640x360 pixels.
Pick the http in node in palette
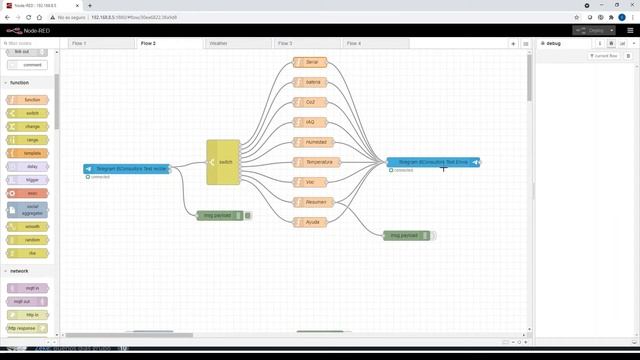27,315
